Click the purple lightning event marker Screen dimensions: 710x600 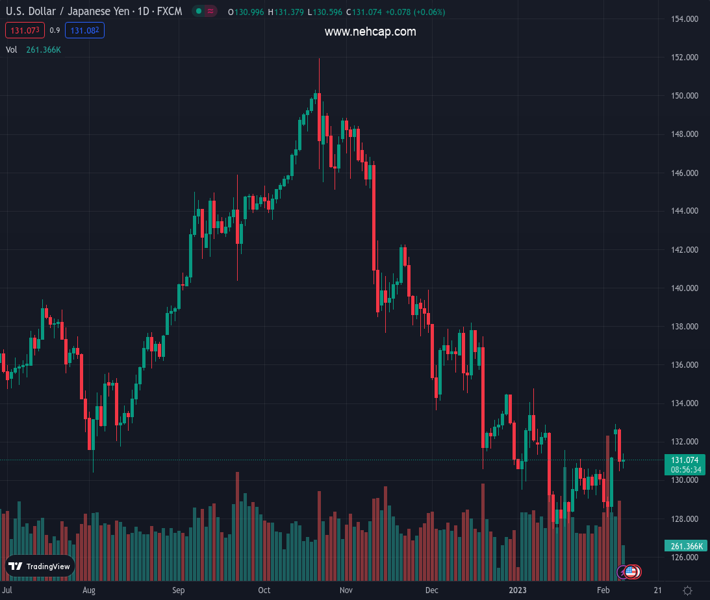click(x=624, y=572)
